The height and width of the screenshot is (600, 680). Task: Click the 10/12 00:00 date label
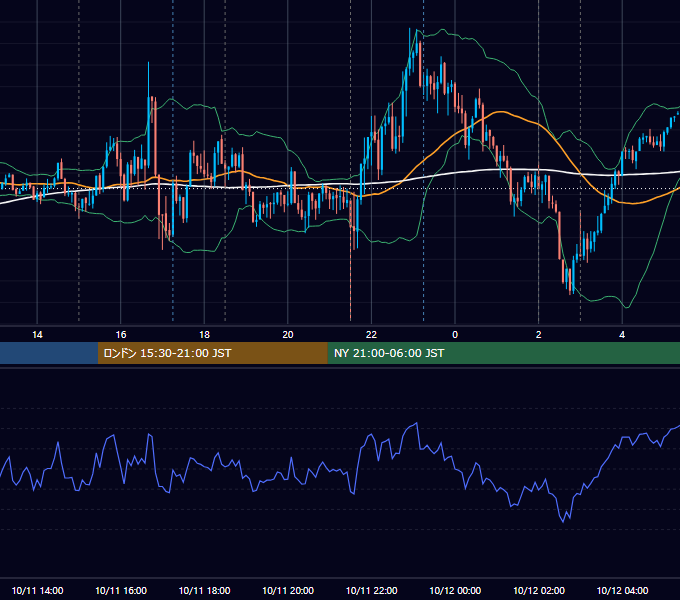click(x=455, y=590)
